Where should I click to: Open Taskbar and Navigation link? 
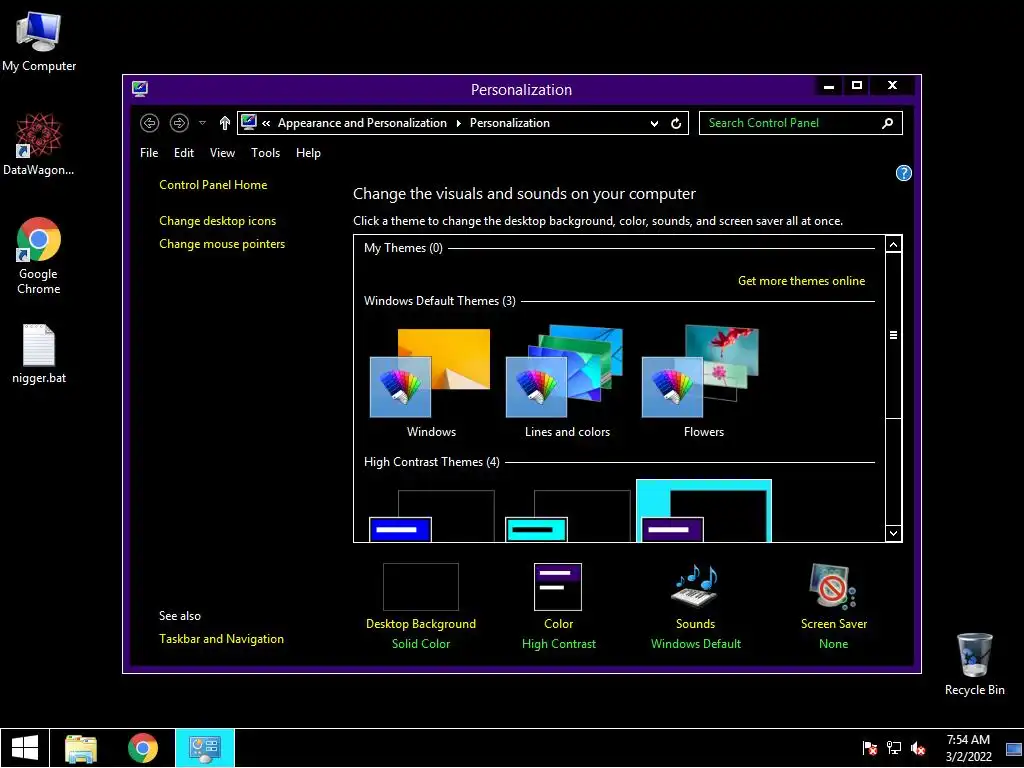[221, 639]
